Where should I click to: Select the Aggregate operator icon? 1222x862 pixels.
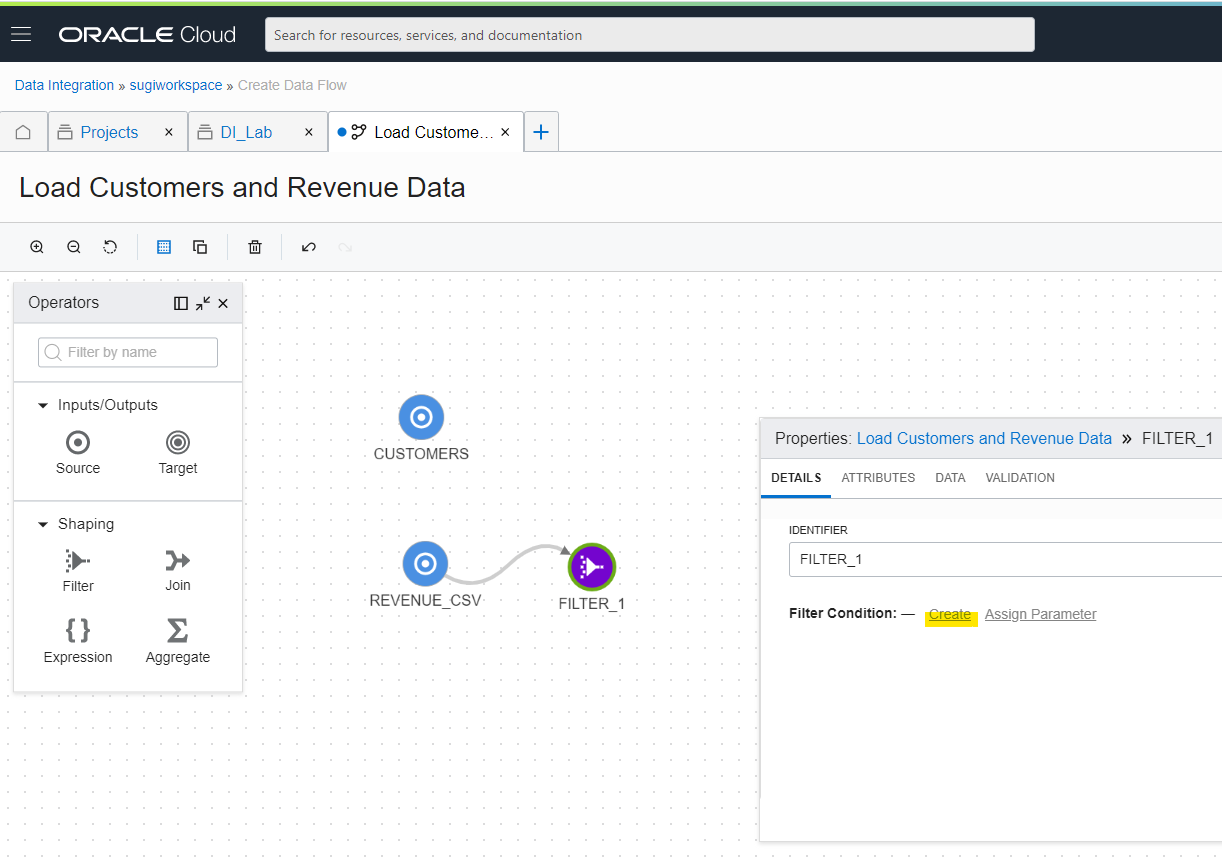click(178, 630)
